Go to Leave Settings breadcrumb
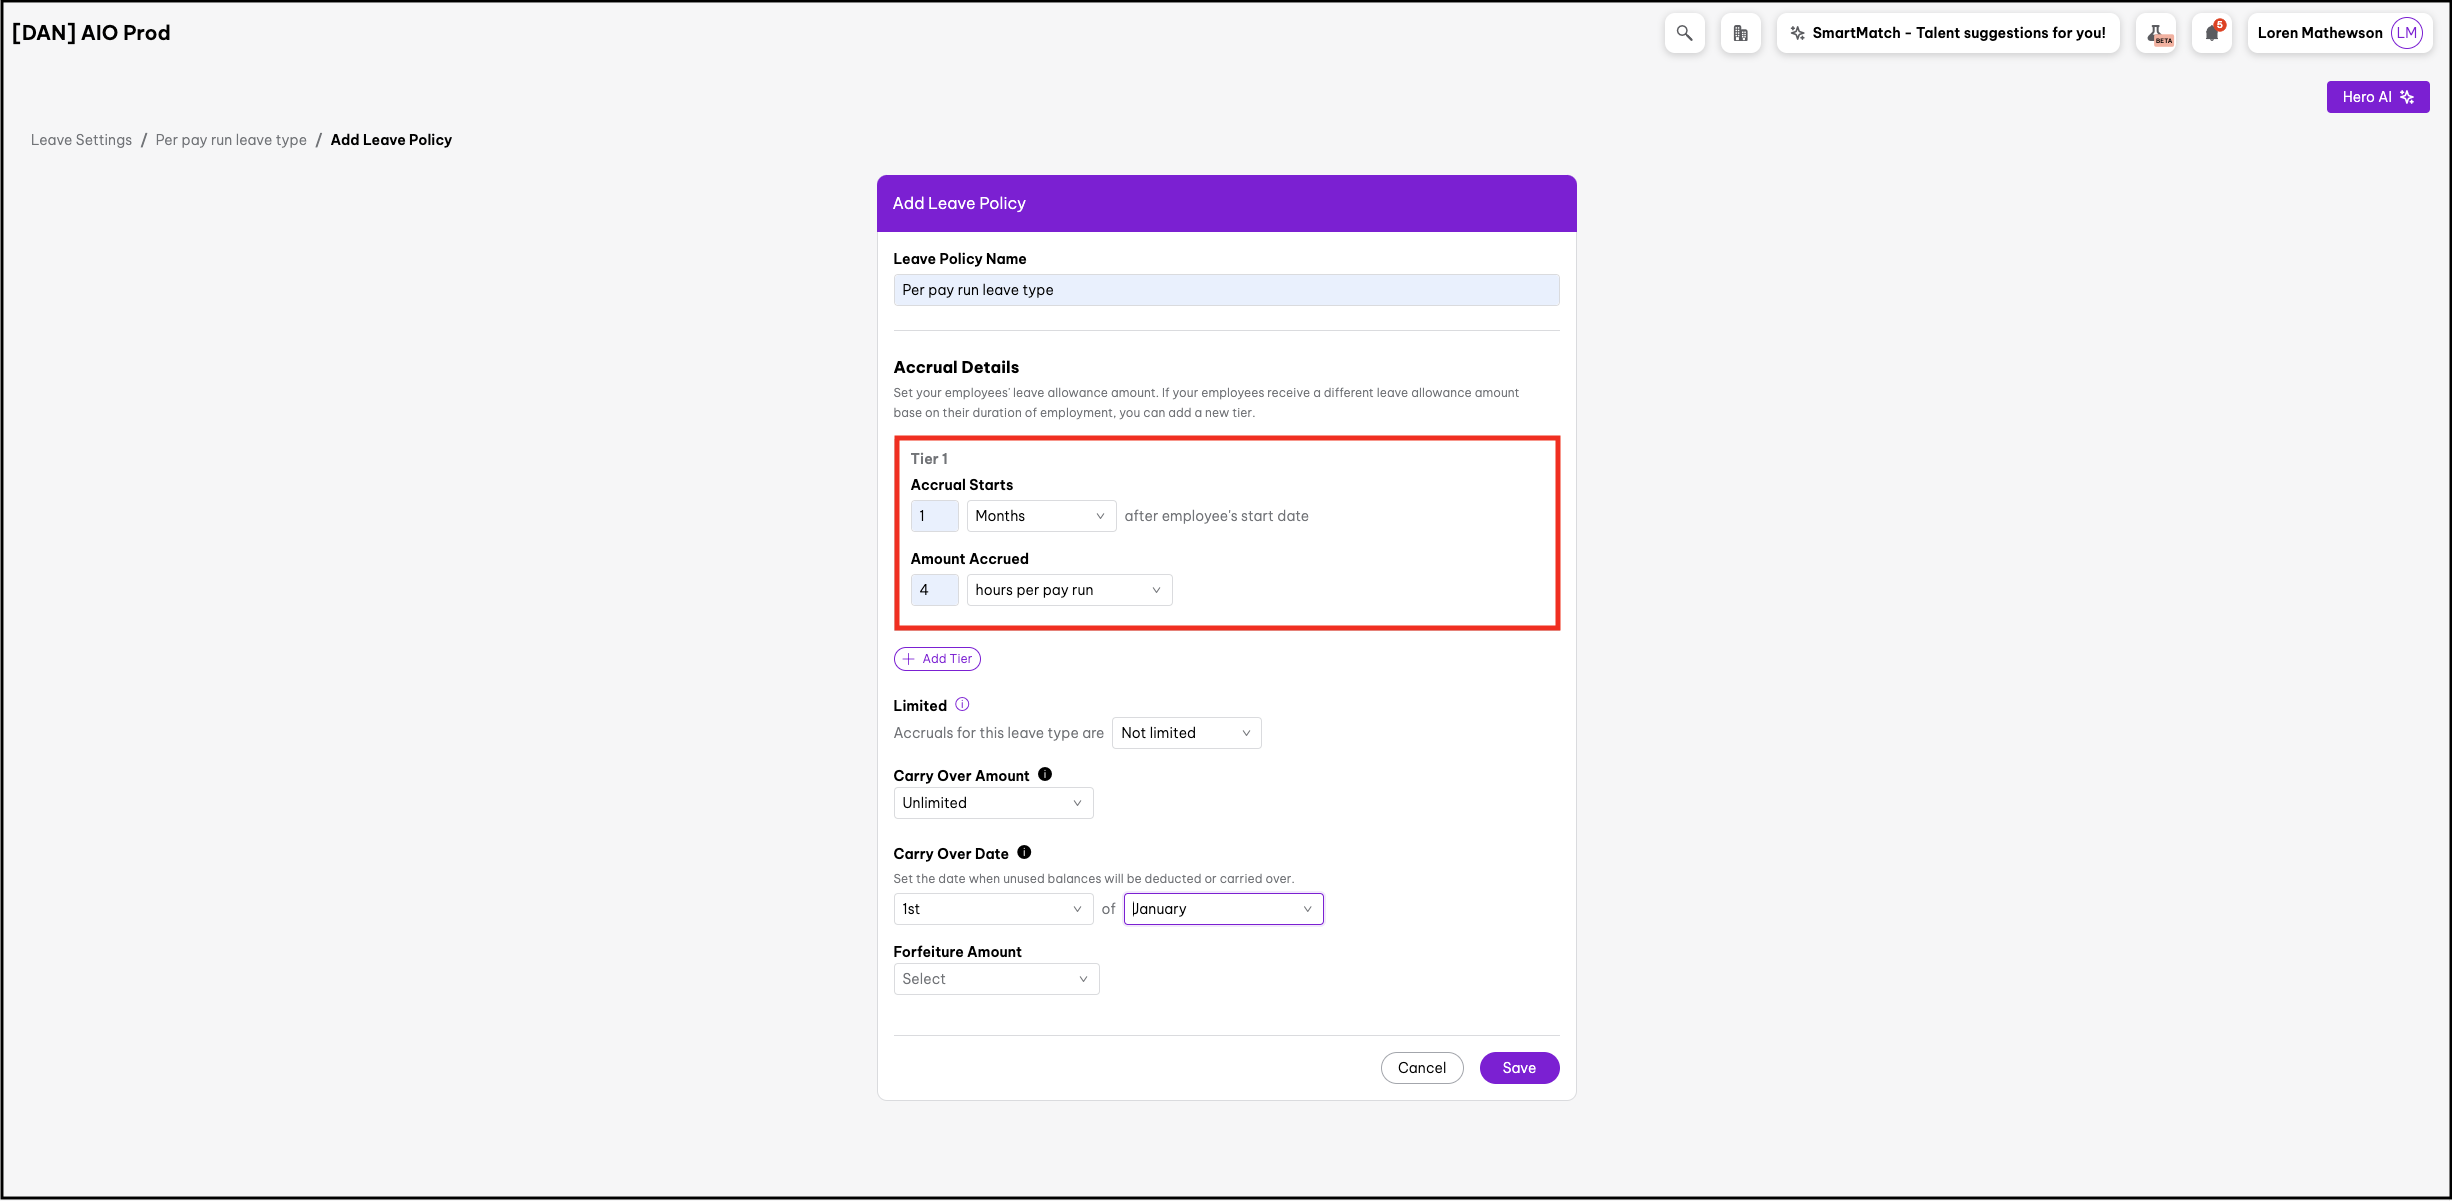The height and width of the screenshot is (1201, 2452). [81, 140]
